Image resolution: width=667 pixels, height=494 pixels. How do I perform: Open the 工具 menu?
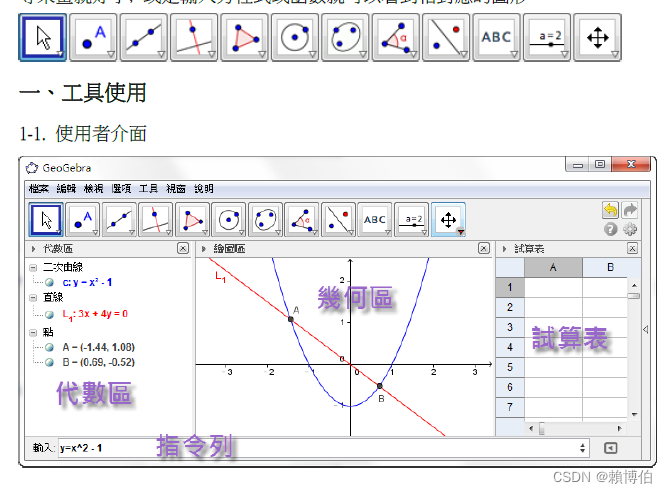point(148,188)
